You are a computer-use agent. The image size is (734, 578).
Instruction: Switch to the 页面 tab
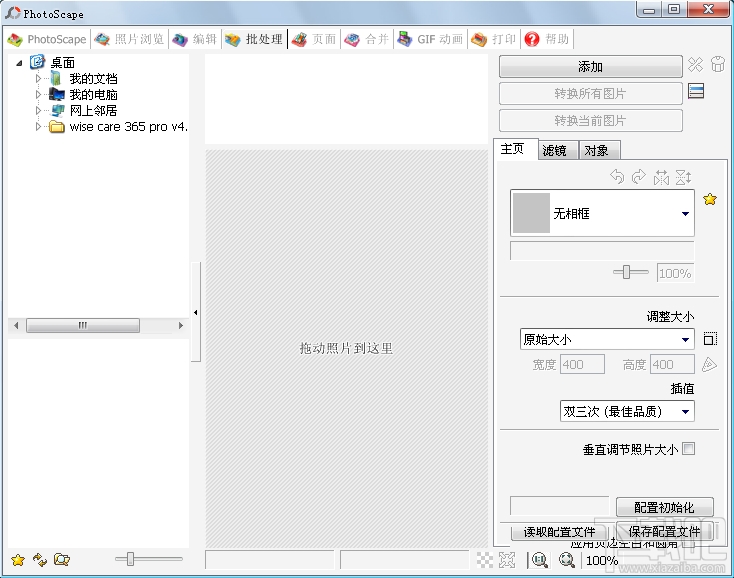[x=314, y=39]
